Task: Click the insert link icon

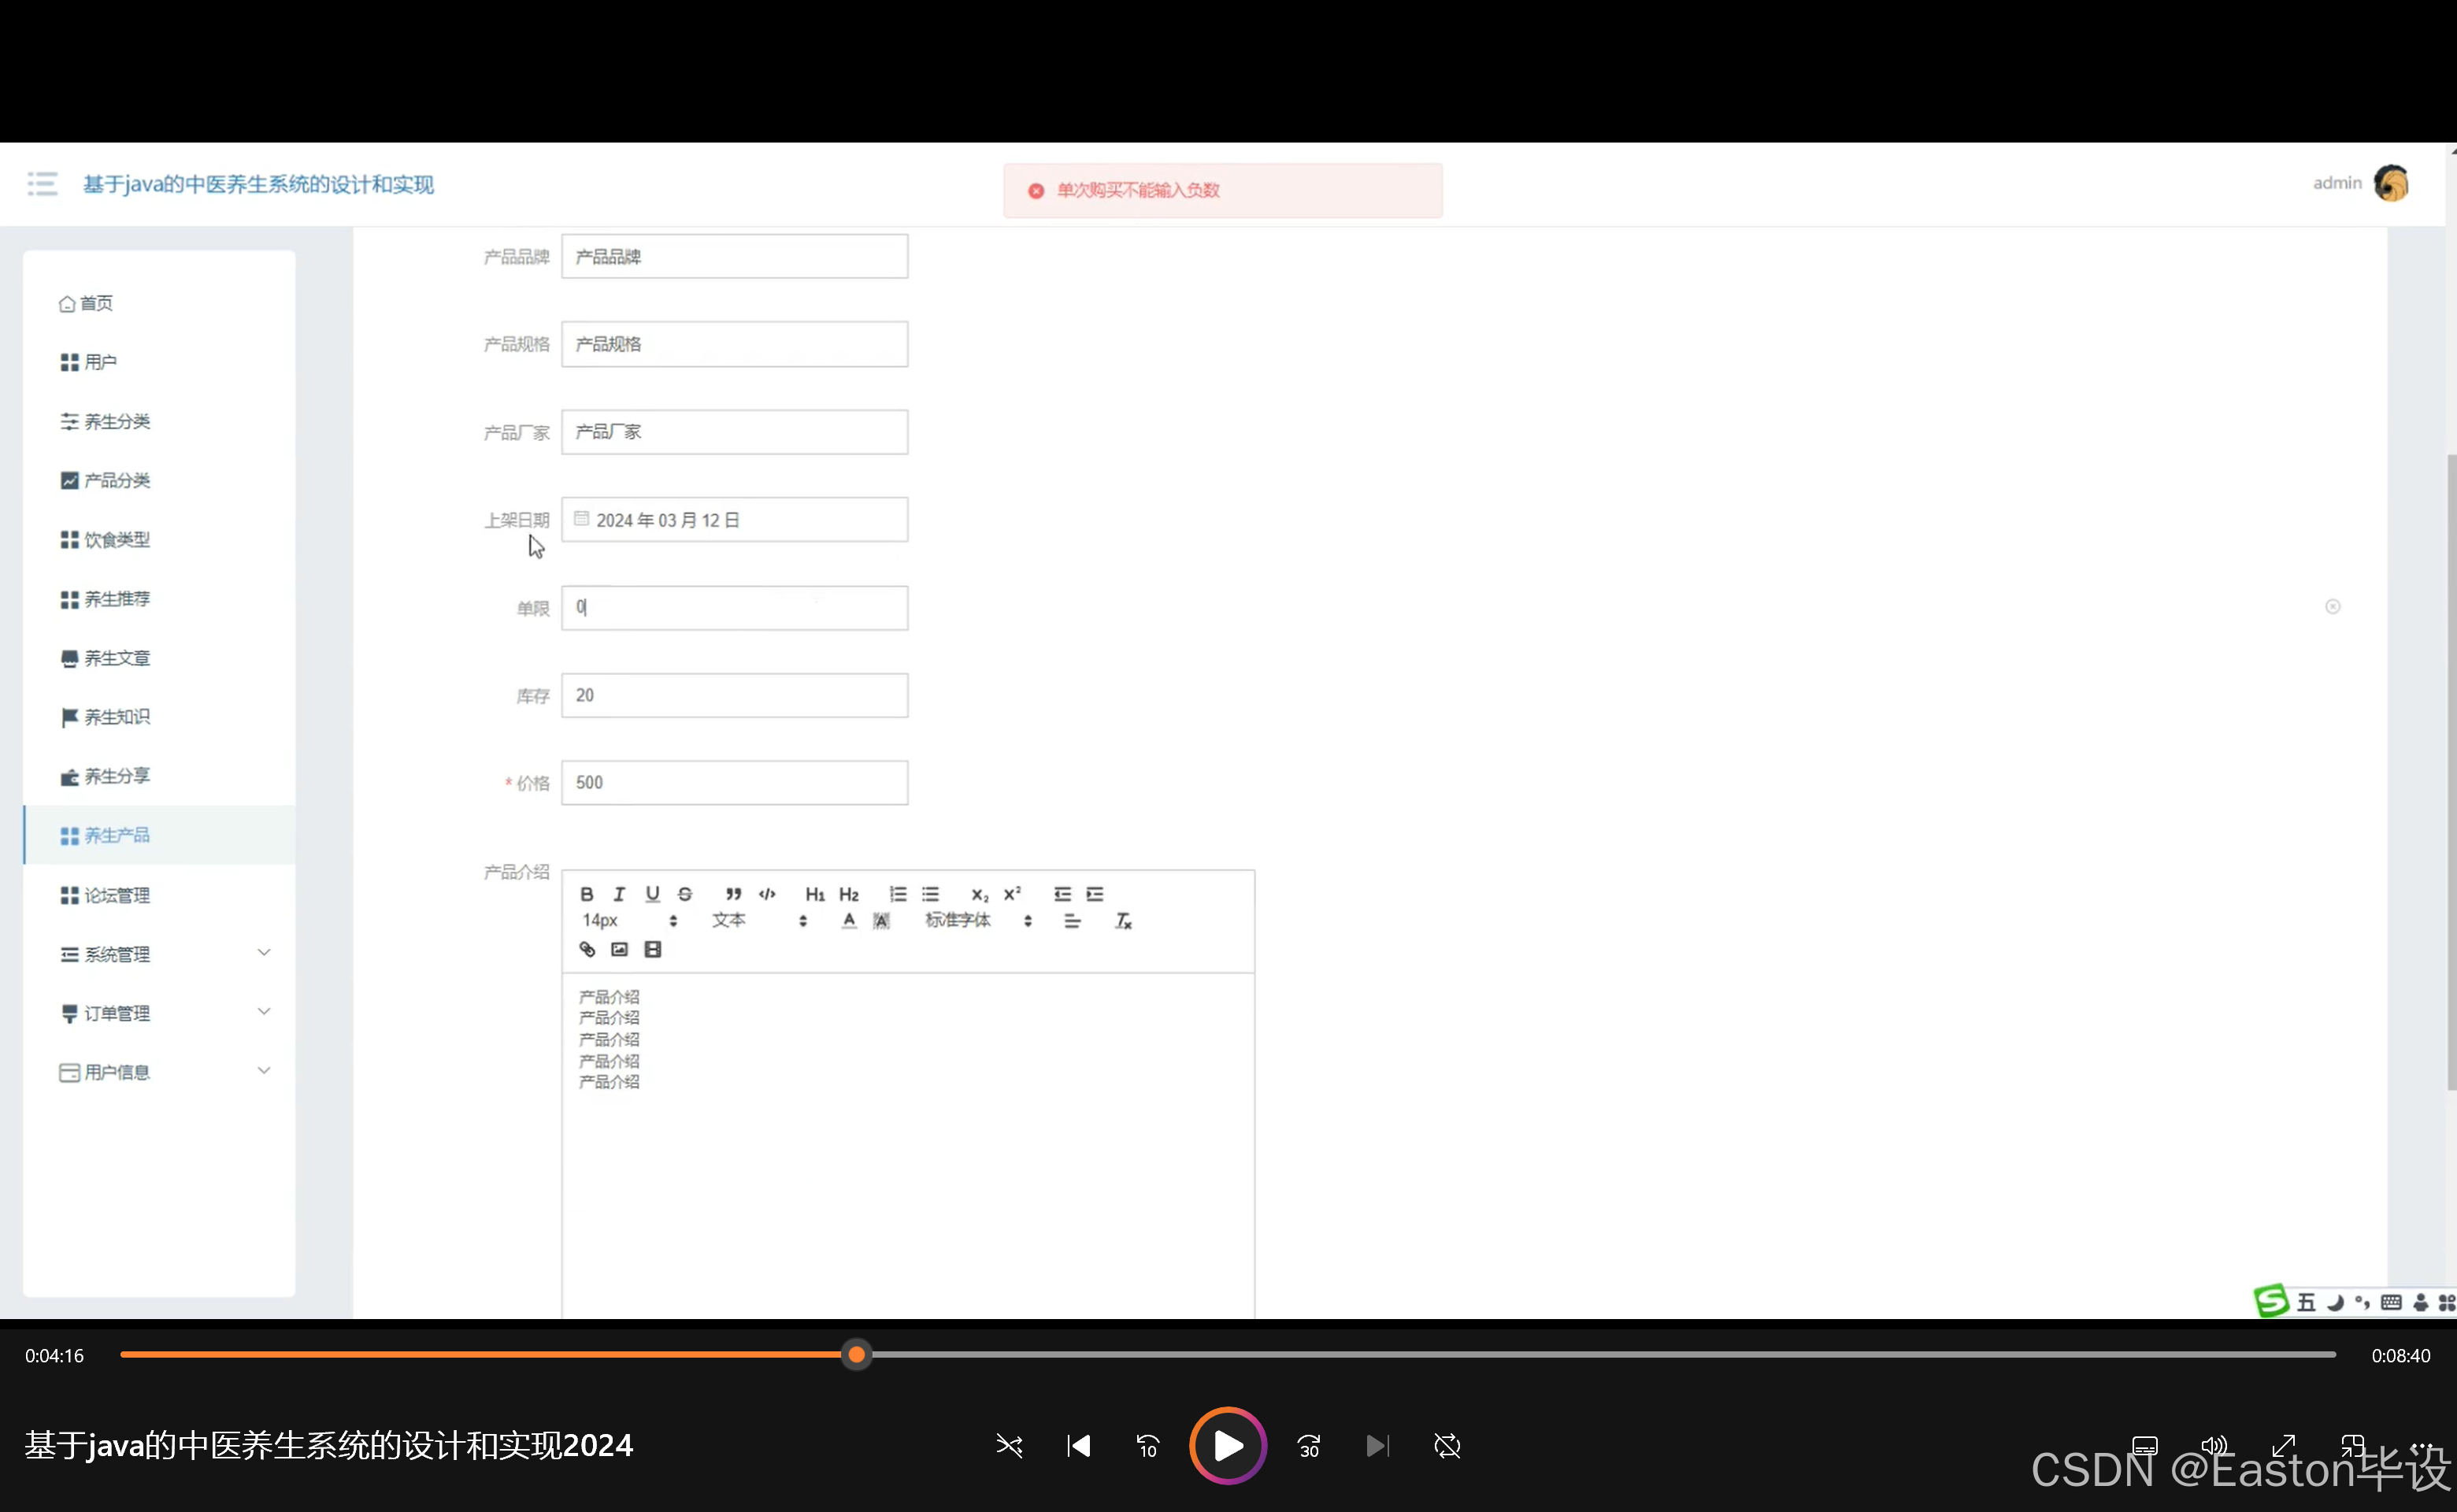Action: [587, 949]
